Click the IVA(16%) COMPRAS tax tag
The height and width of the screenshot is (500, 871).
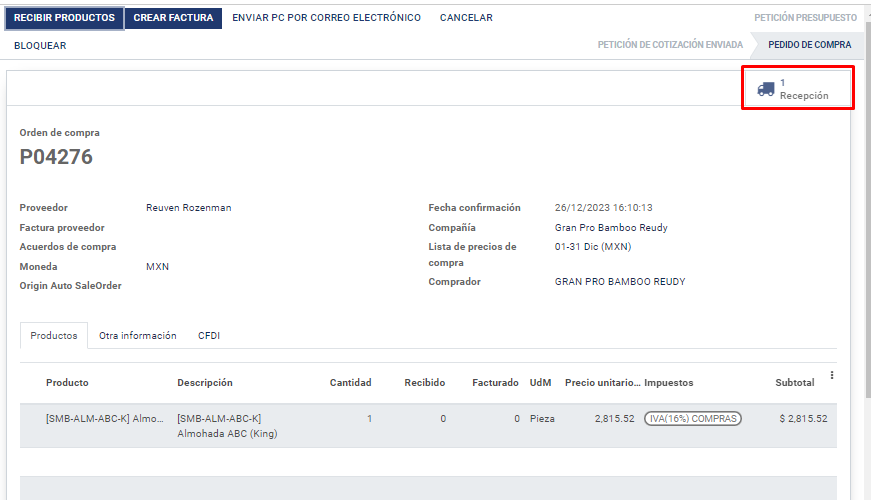pos(693,419)
